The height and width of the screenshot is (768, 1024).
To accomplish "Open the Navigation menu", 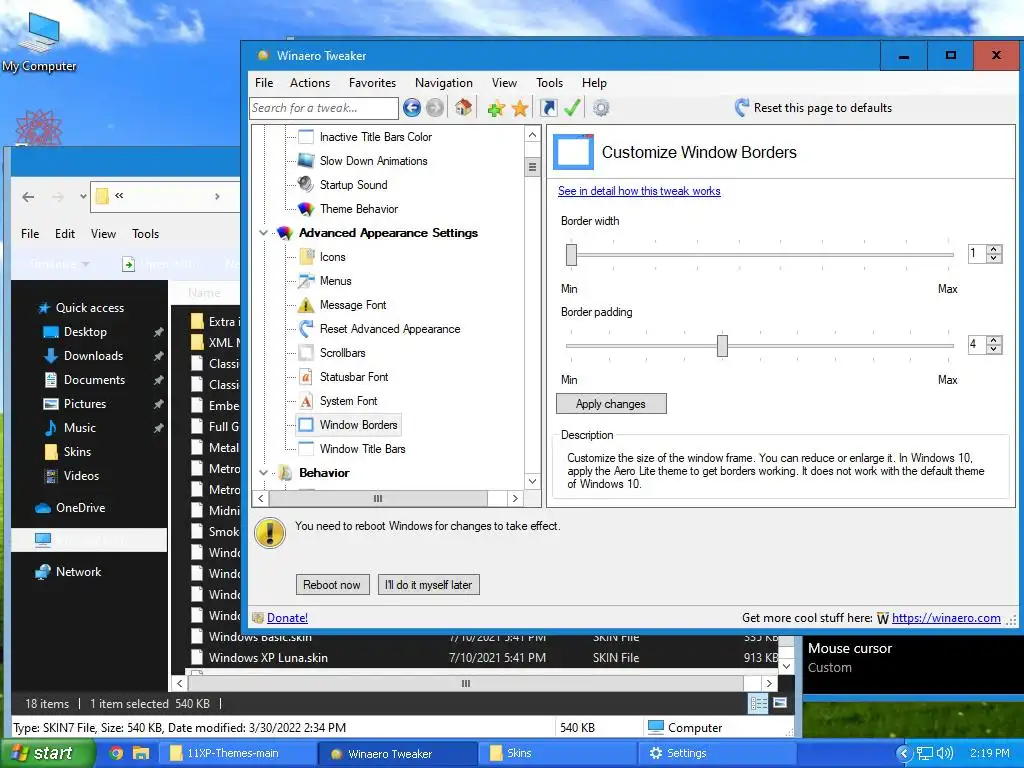I will point(443,83).
